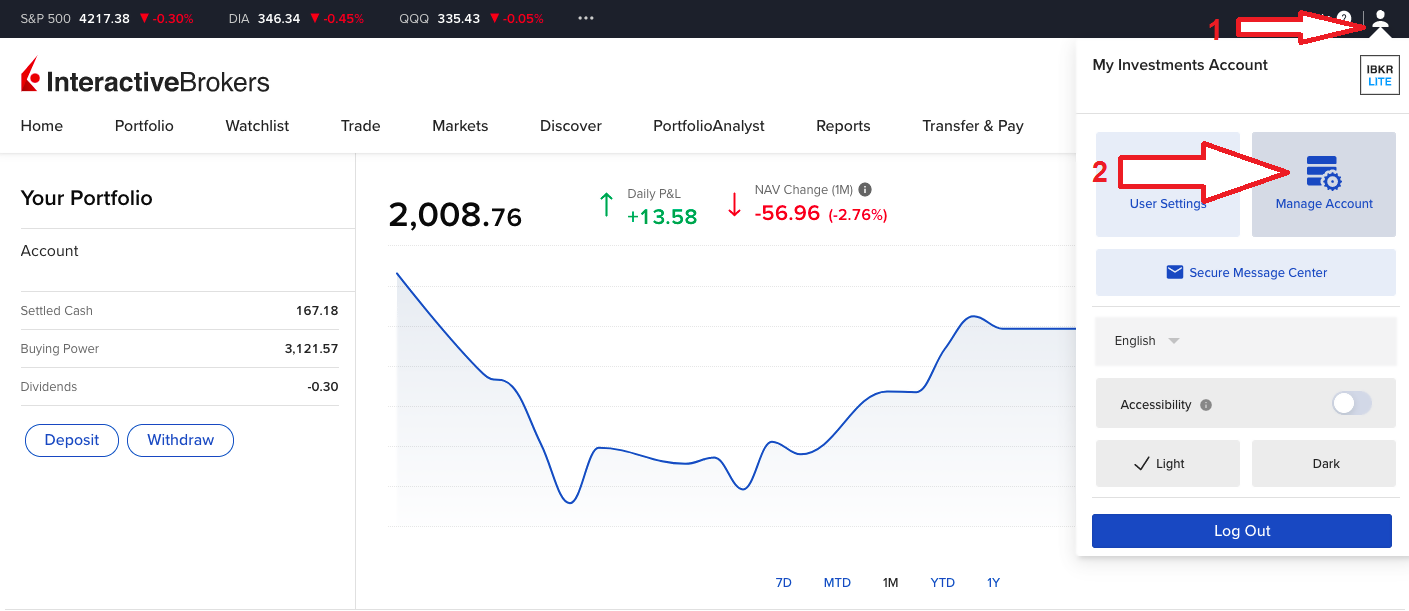Click the Daily P&L +13.58 value
This screenshot has height=611, width=1409.
[662, 216]
